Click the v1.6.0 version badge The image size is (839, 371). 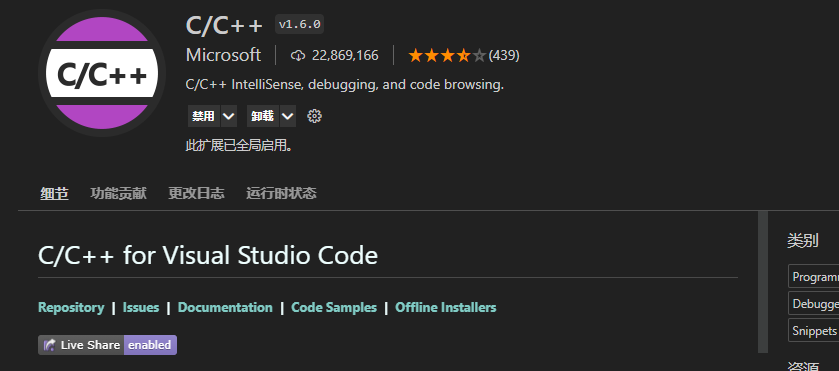(299, 24)
